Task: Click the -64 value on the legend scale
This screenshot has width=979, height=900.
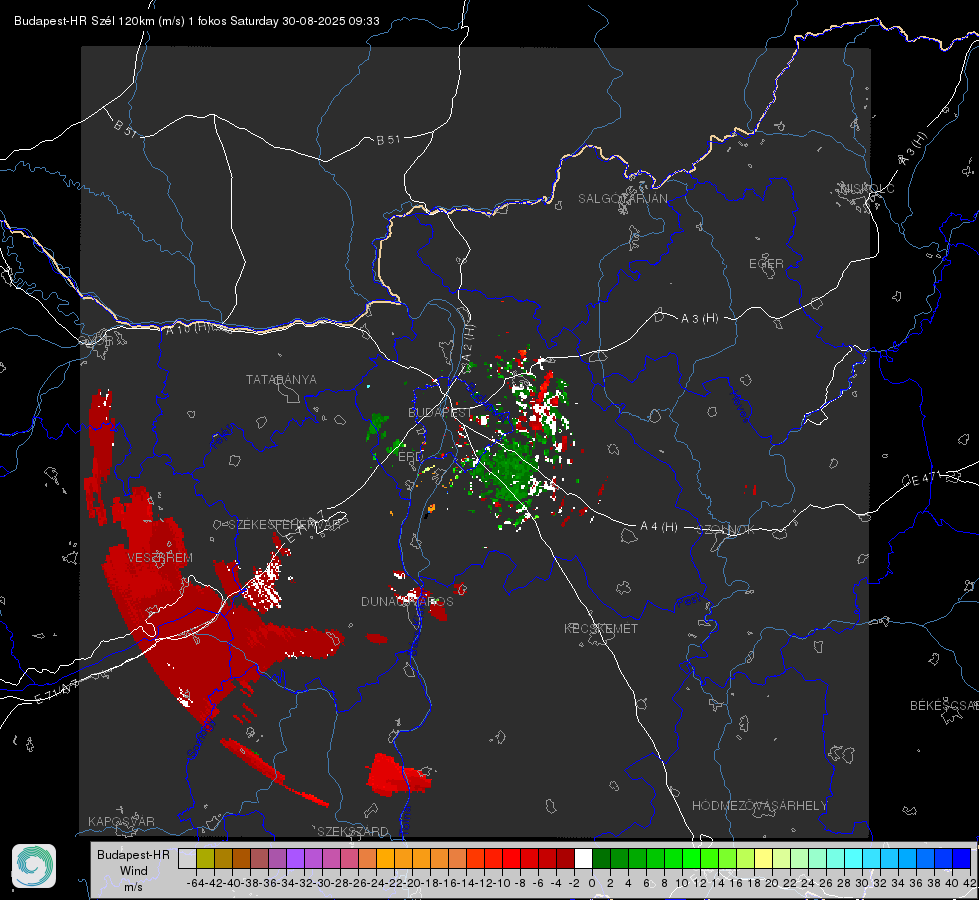Action: click(195, 883)
